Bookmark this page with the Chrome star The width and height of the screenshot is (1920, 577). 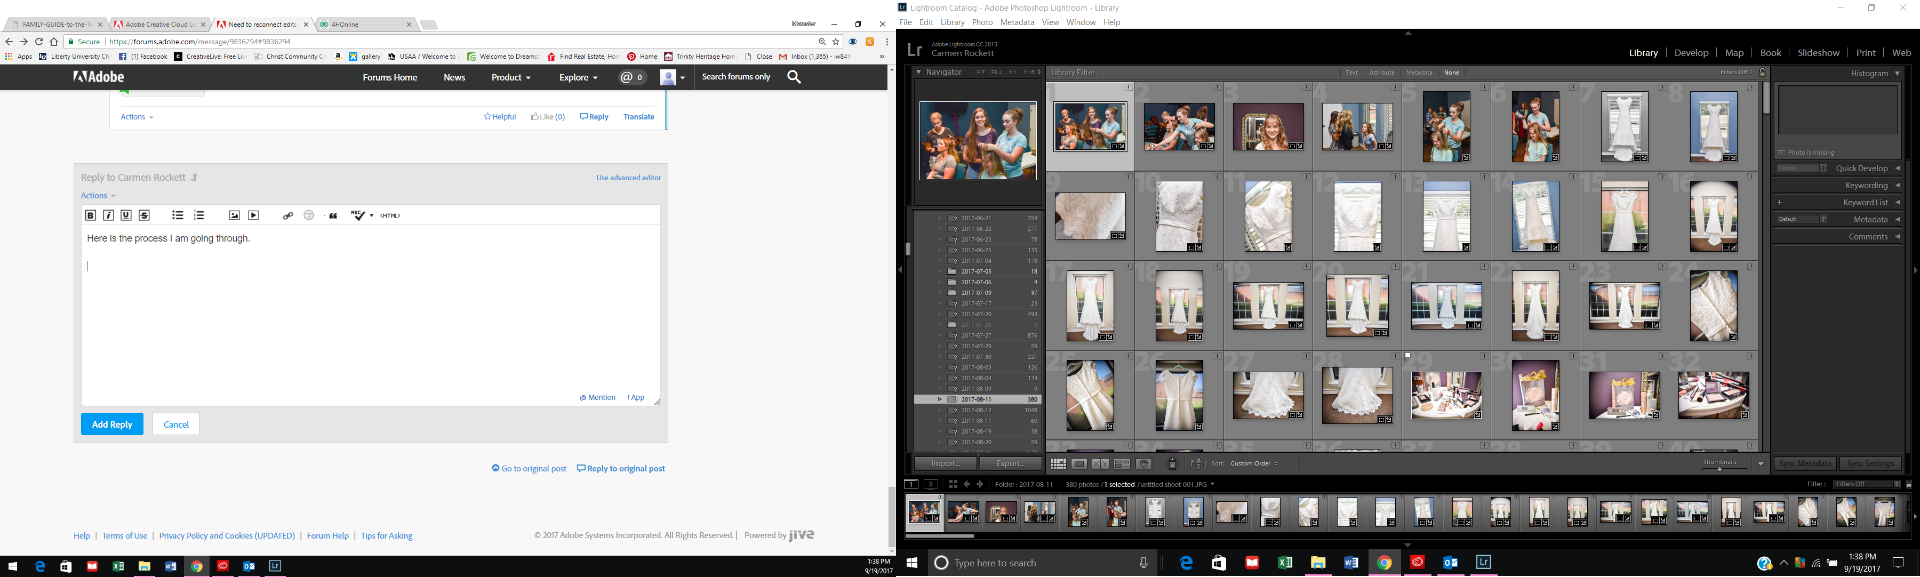click(x=836, y=42)
